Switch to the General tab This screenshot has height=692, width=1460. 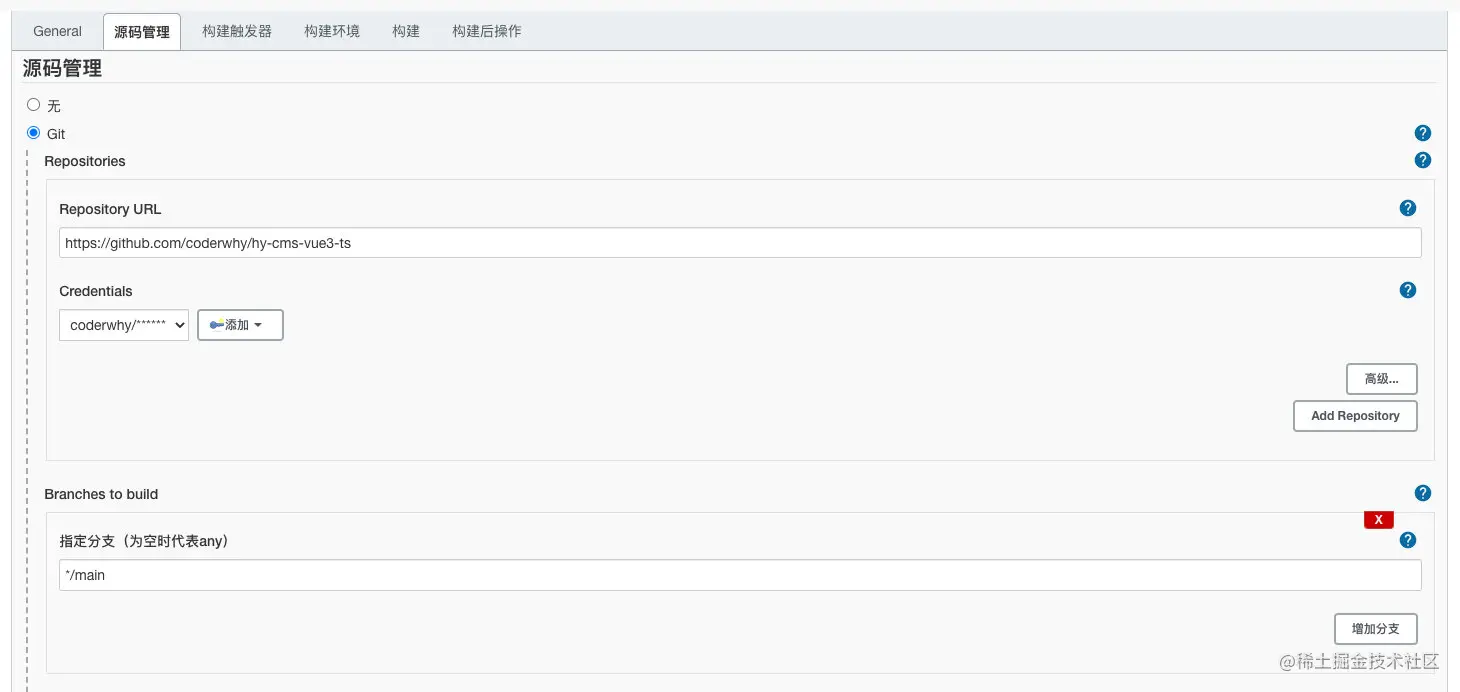pyautogui.click(x=57, y=31)
